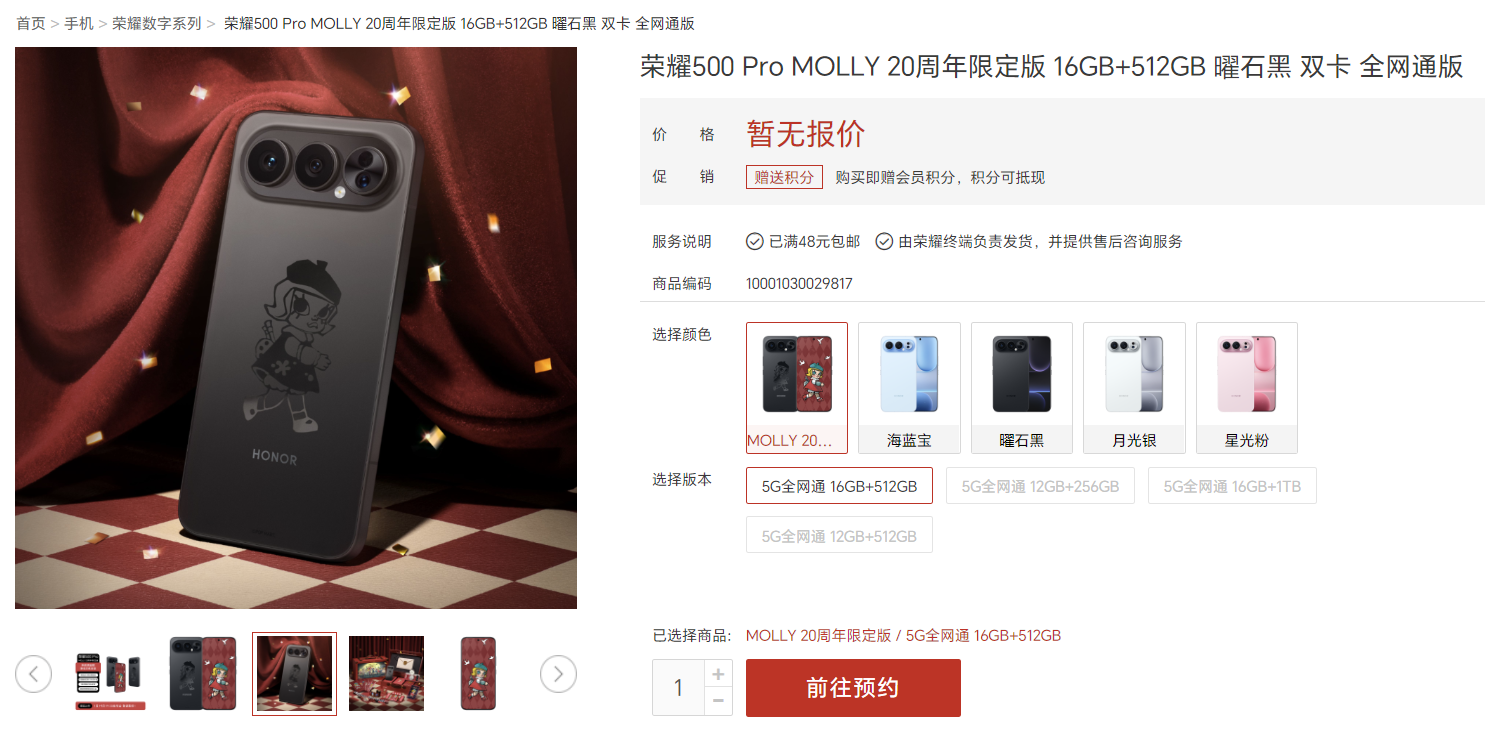The height and width of the screenshot is (749, 1485).
Task: Pick the 海蓝宝 blue color option
Action: click(x=909, y=388)
